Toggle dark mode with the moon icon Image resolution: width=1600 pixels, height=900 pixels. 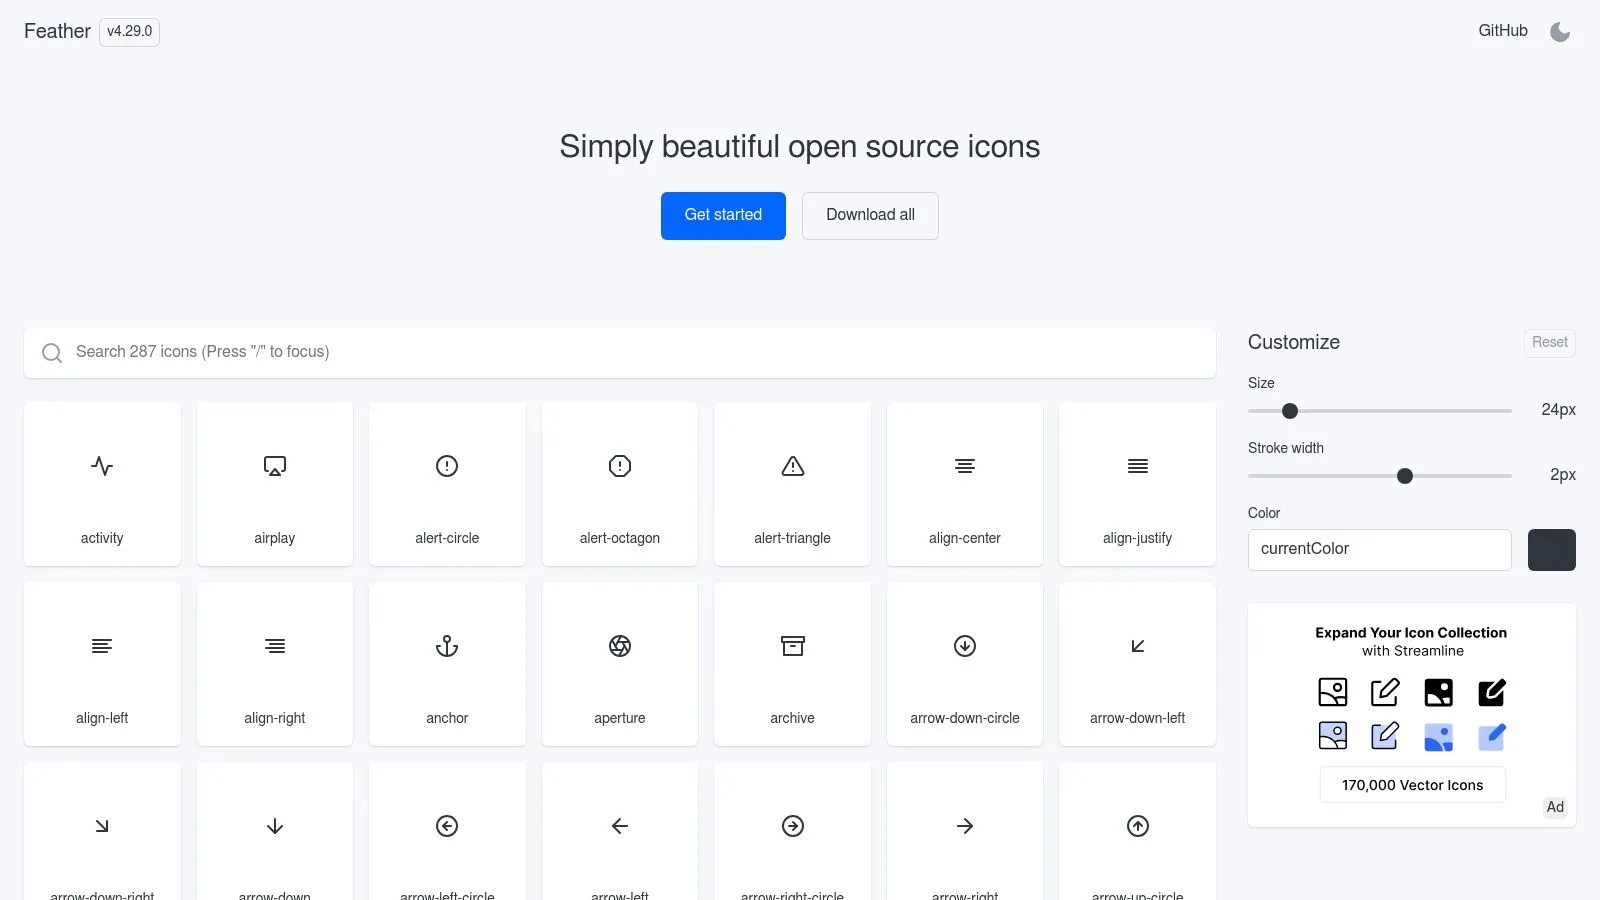pos(1560,31)
